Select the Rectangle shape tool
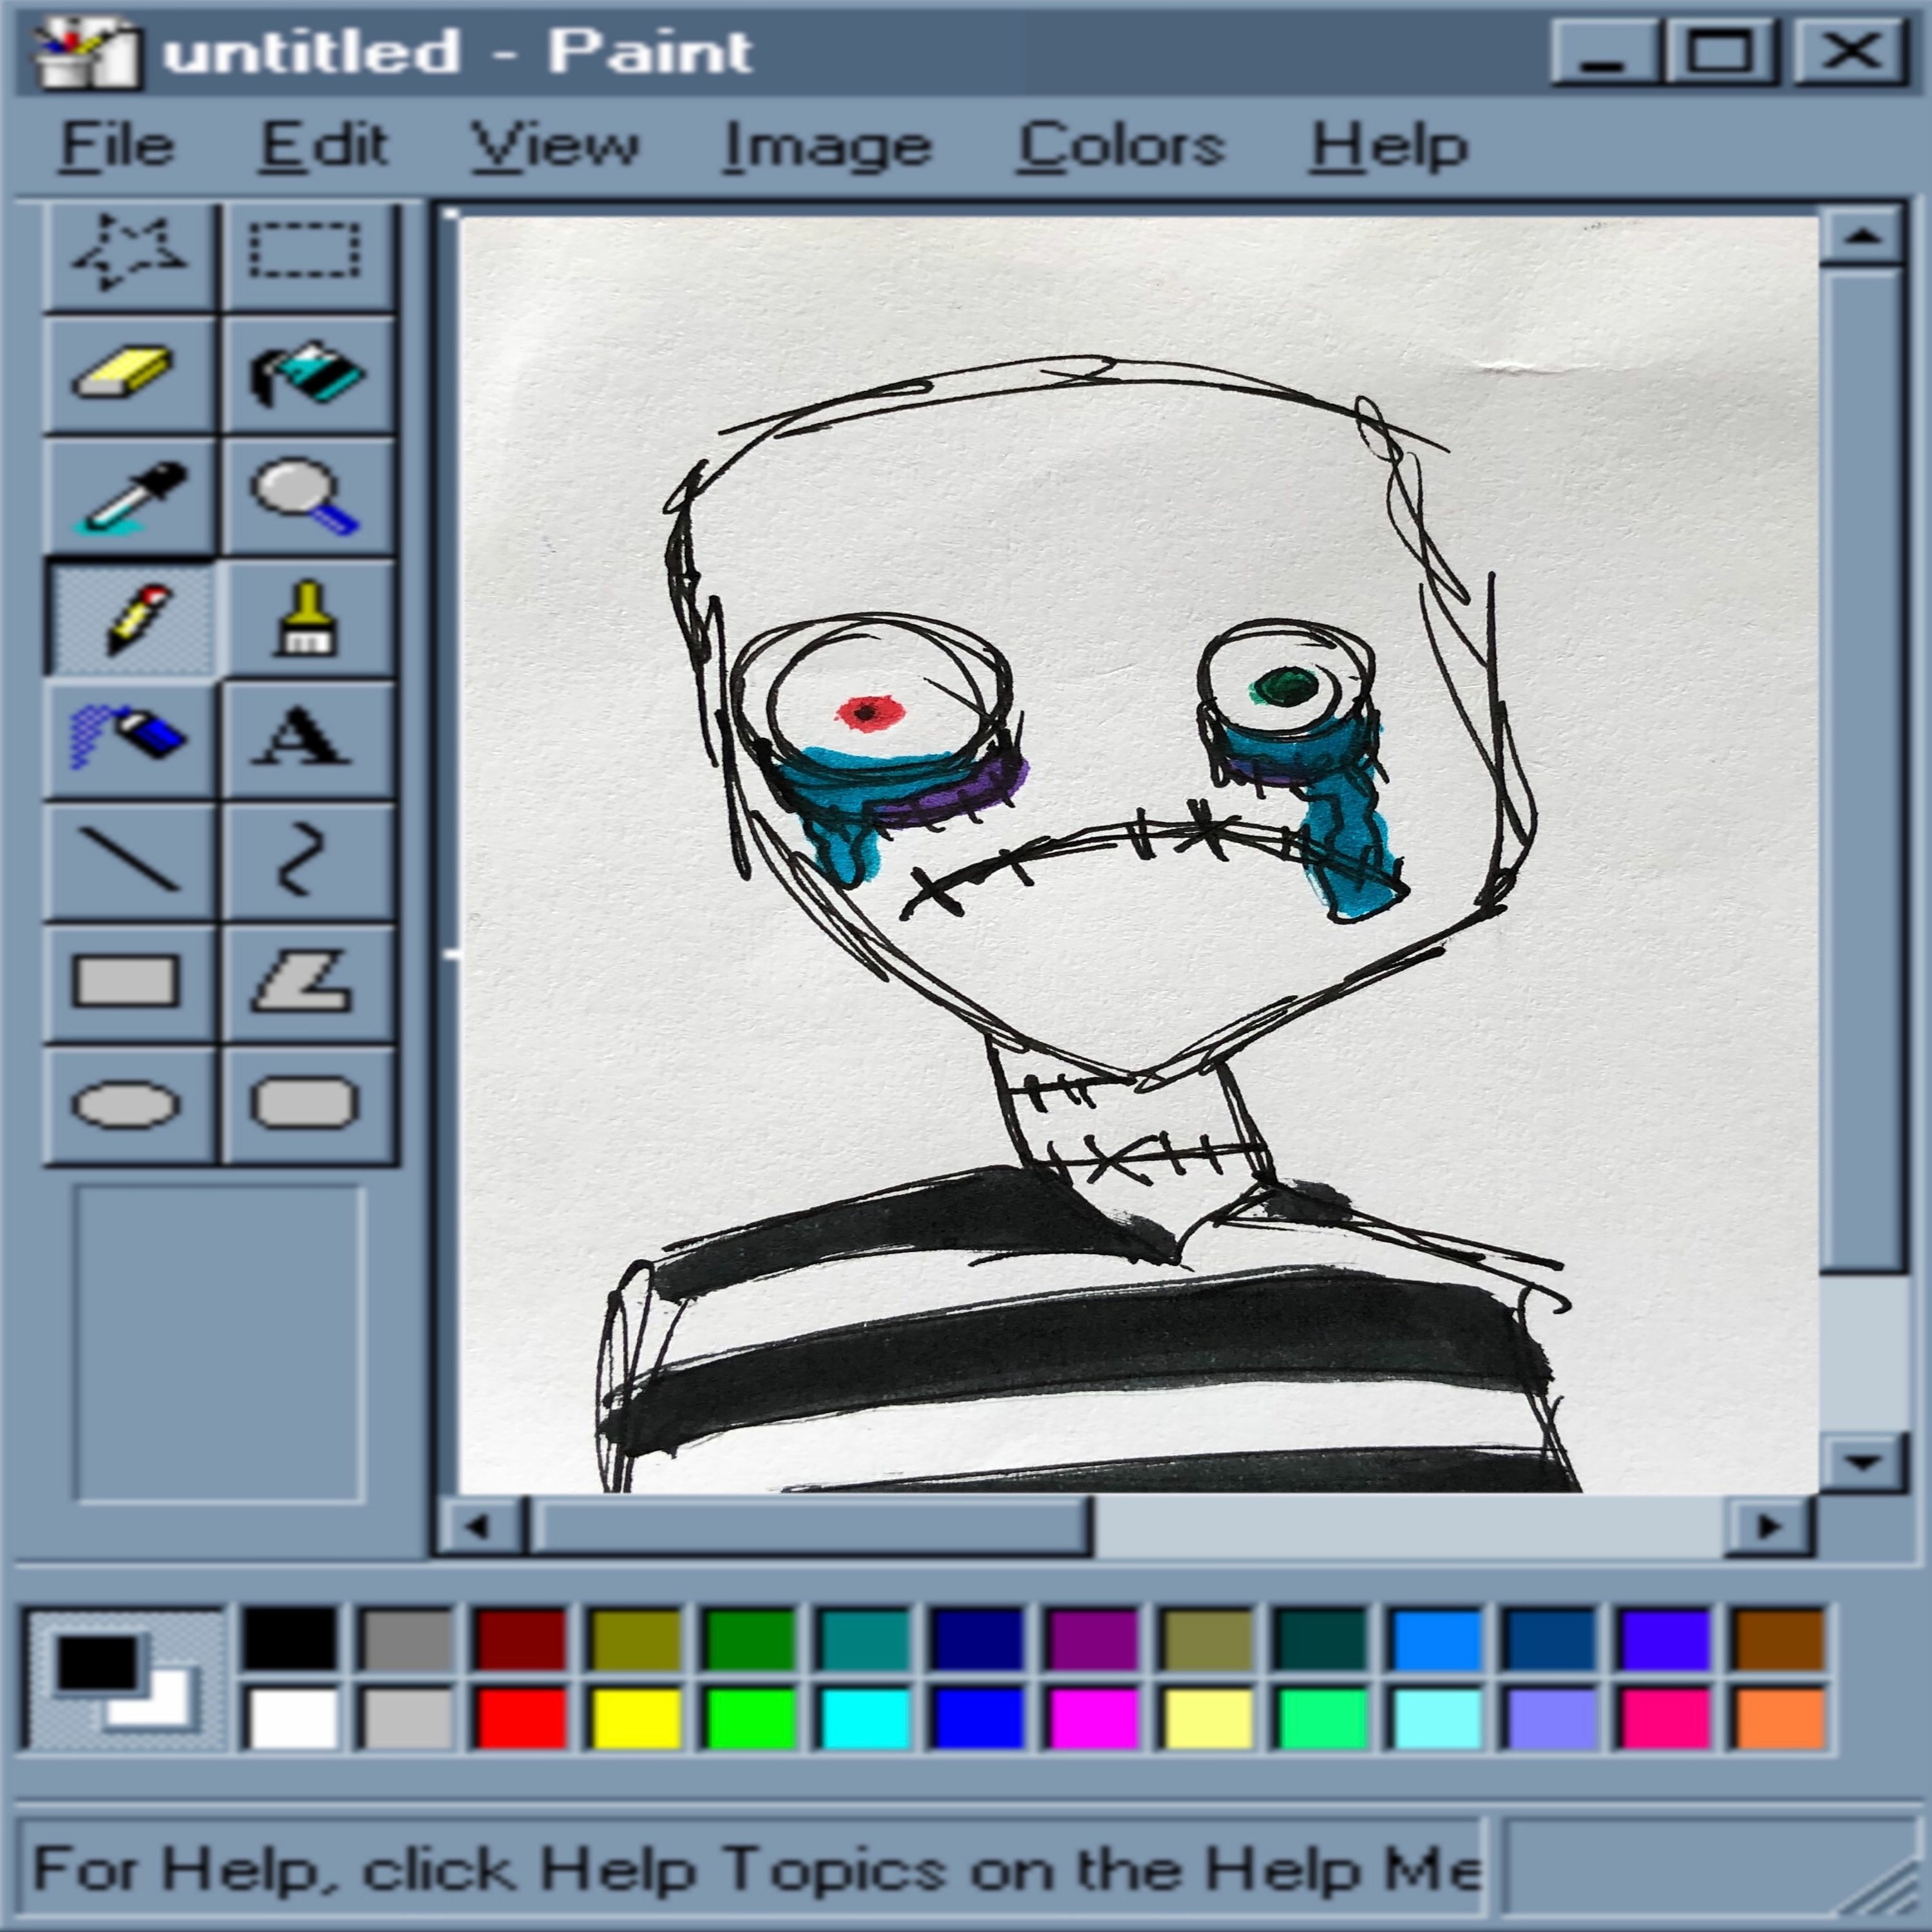1932x1932 pixels. click(130, 983)
